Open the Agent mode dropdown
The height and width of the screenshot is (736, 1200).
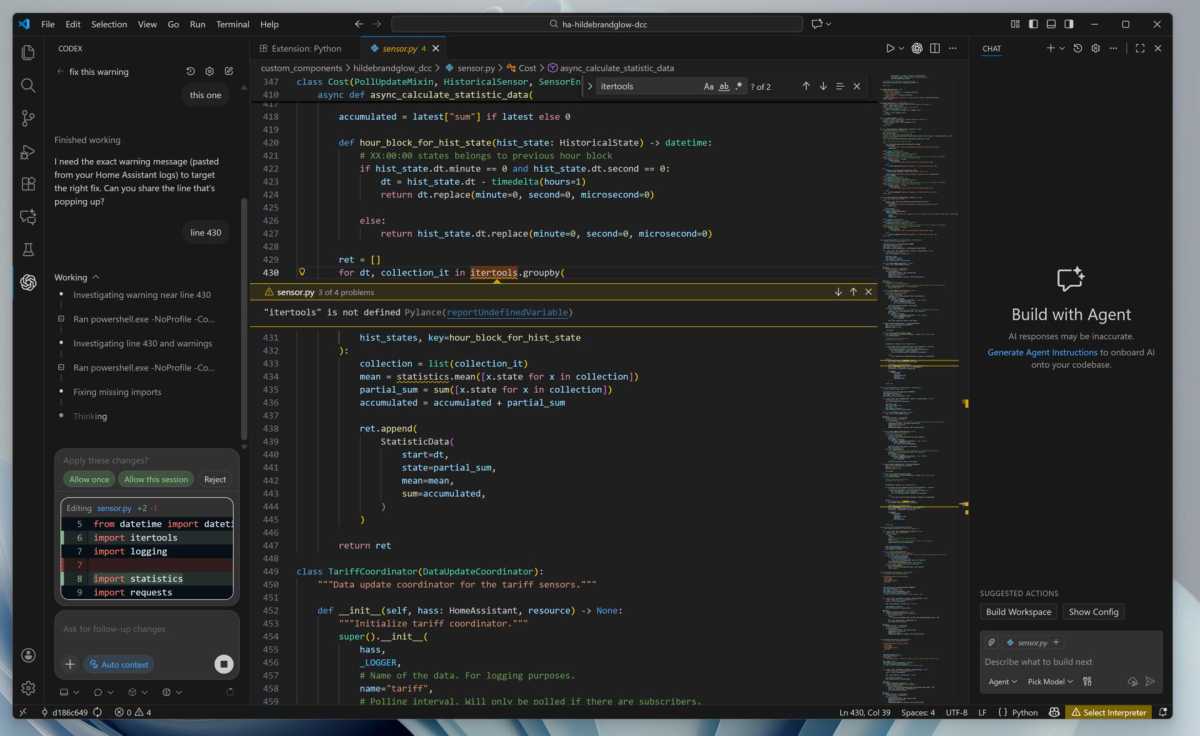pyautogui.click(x=1002, y=681)
